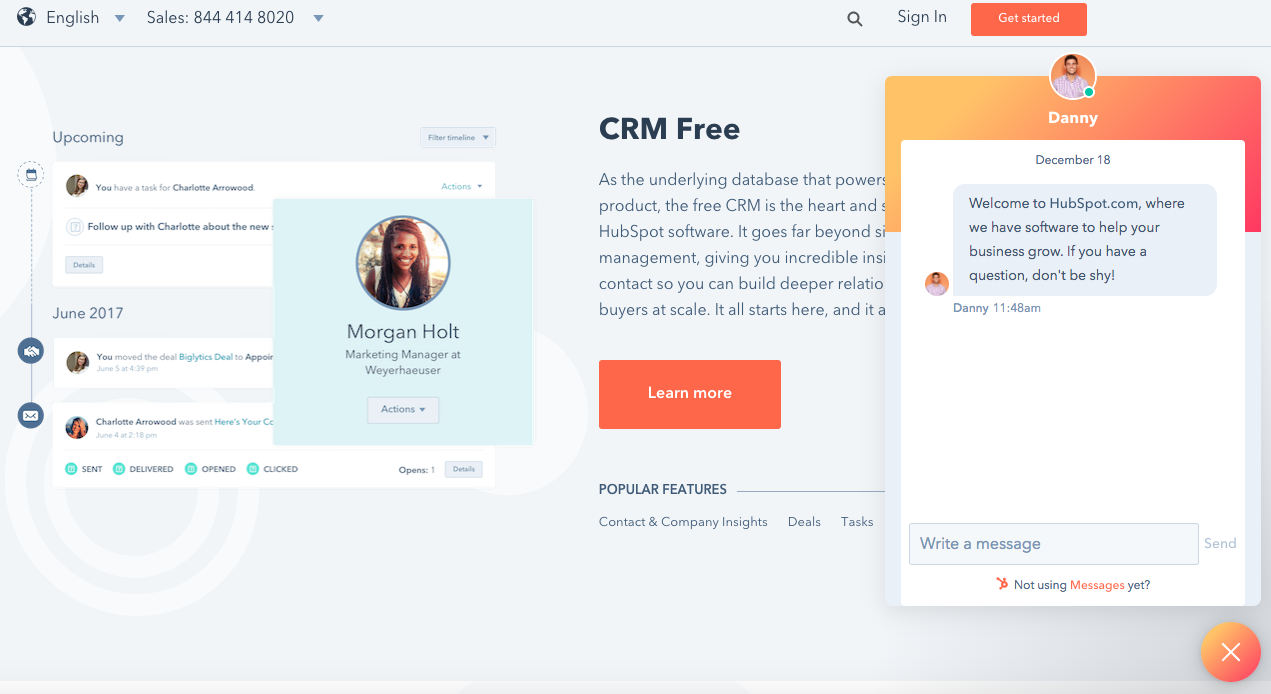Image resolution: width=1271 pixels, height=694 pixels.
Task: Click the CLICKED status icon
Action: tap(253, 469)
